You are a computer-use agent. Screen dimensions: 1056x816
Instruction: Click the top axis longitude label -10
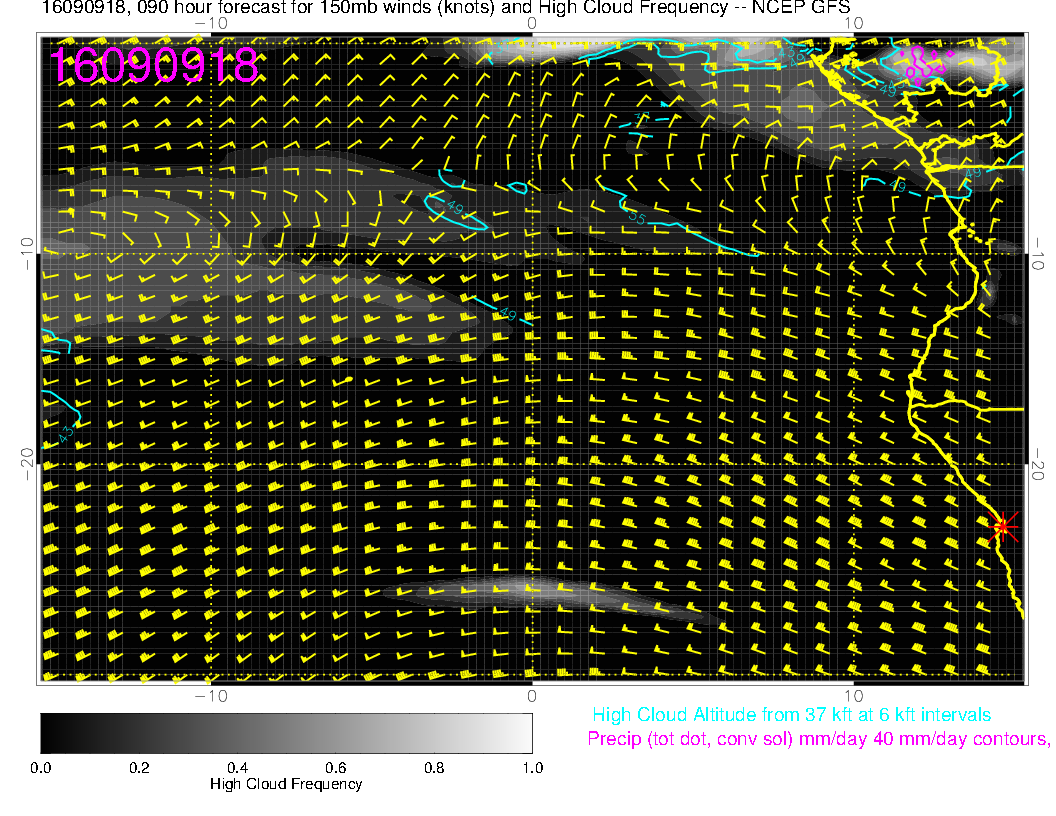[x=211, y=23]
